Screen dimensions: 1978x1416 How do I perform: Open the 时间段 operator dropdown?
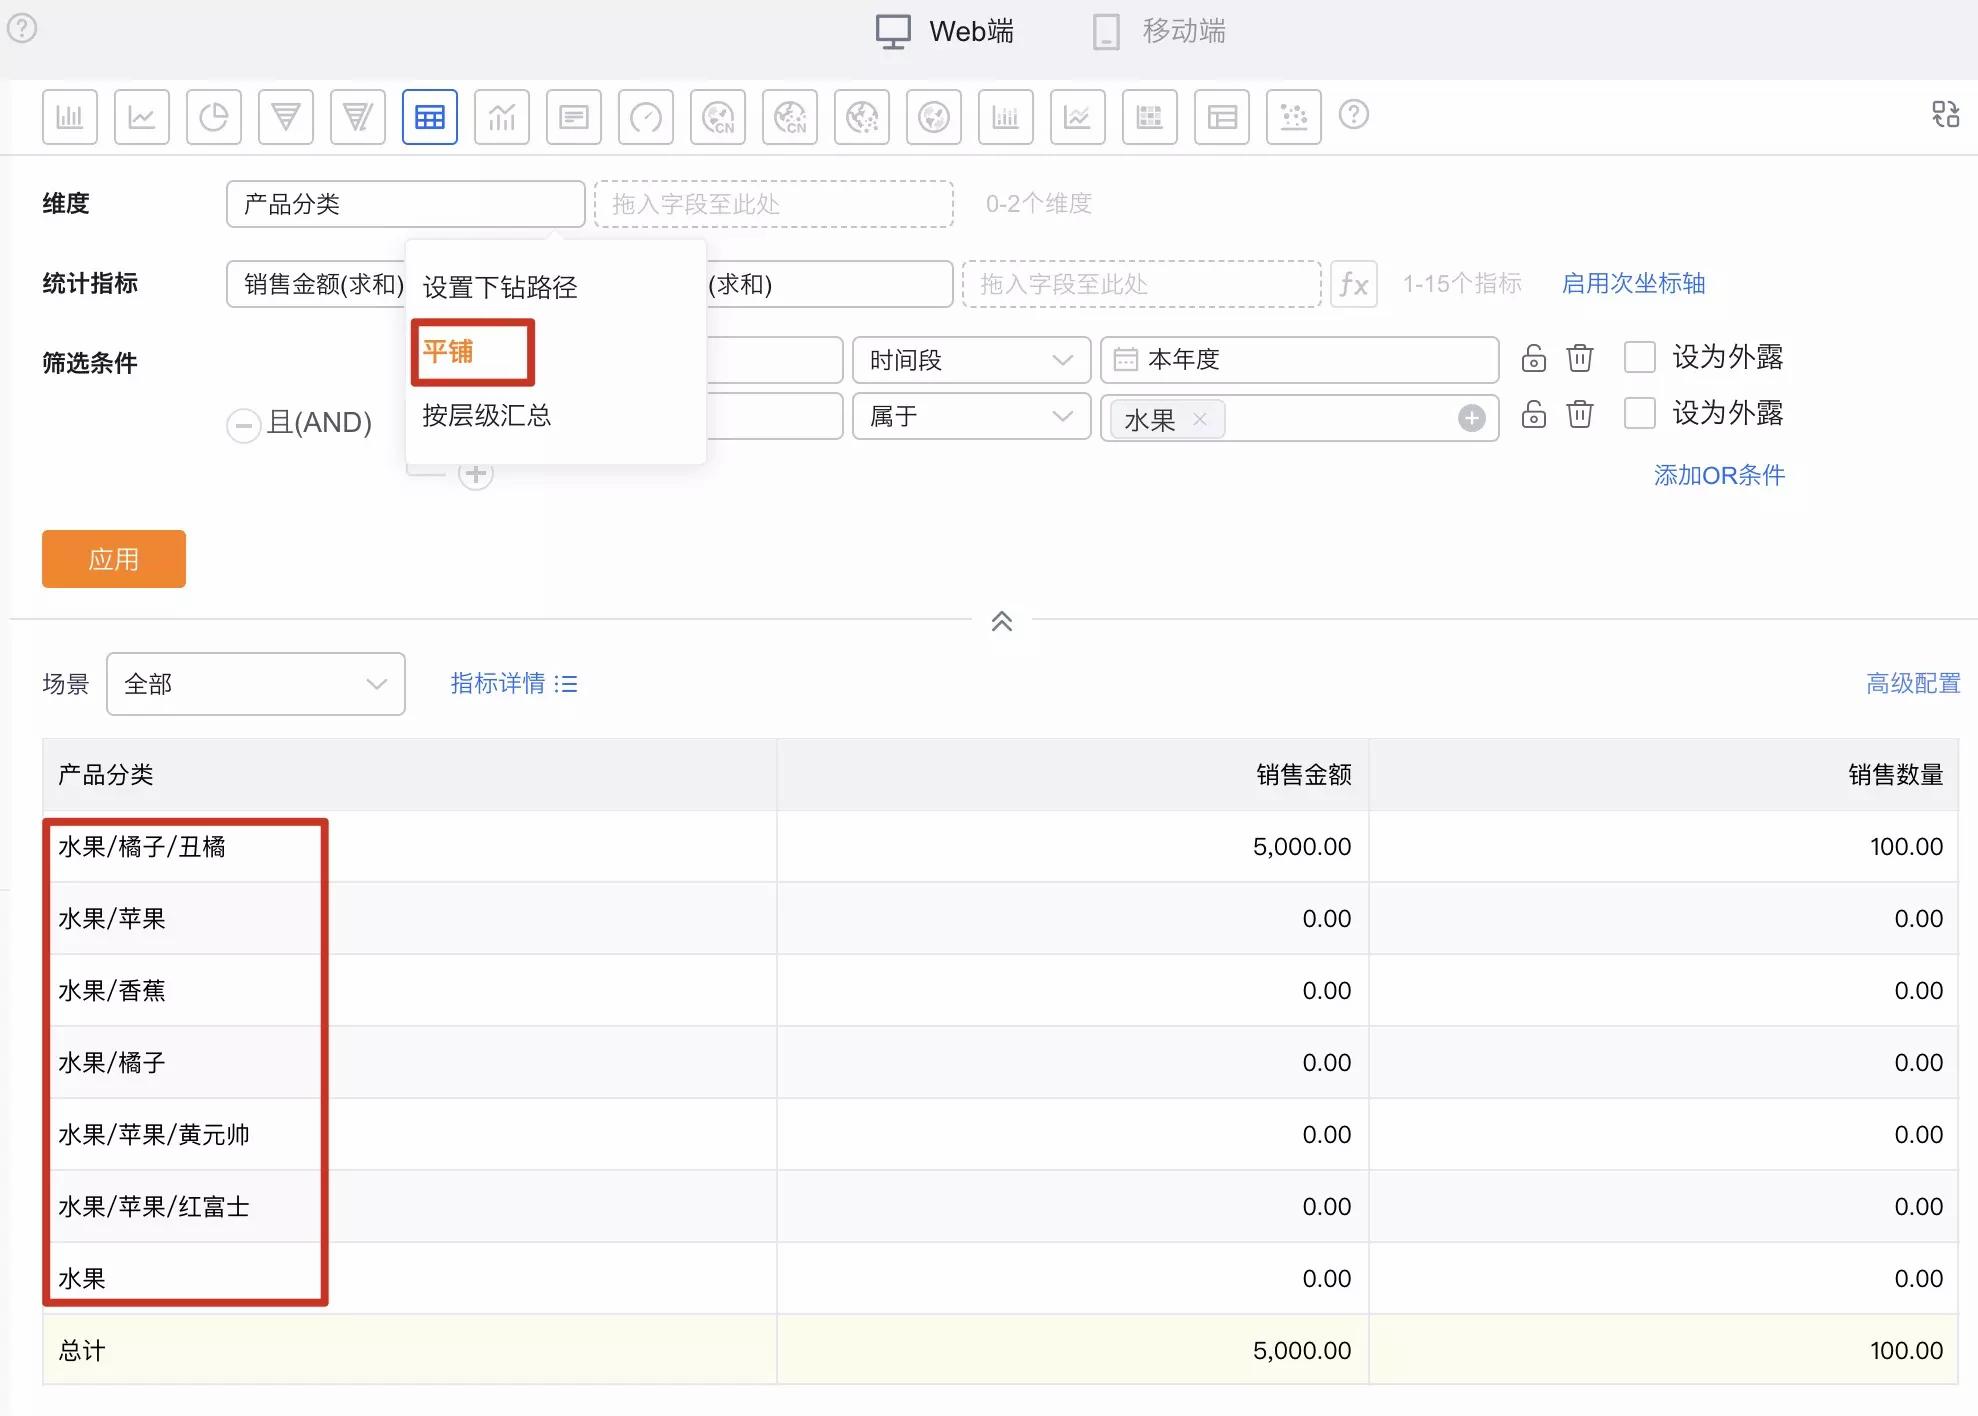pos(971,360)
